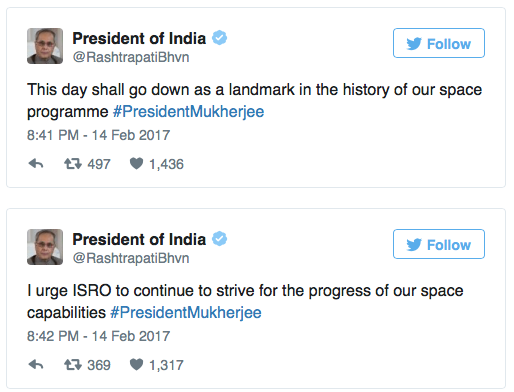Open @RashtrapatiBhvn handle in the second tweet
The image size is (514, 392).
131,258
